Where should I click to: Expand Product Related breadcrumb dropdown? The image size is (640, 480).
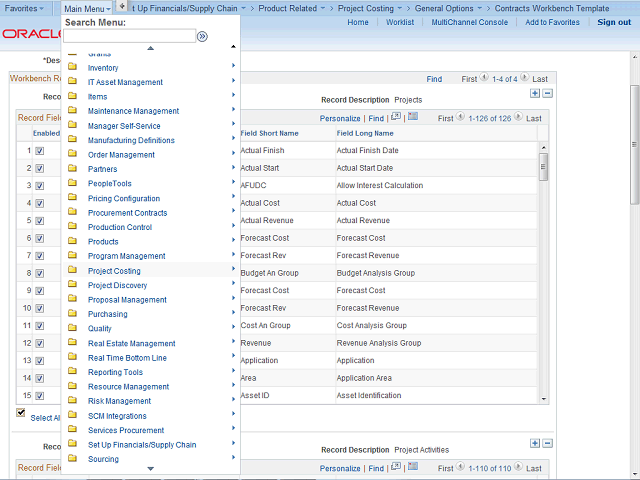click(x=323, y=8)
